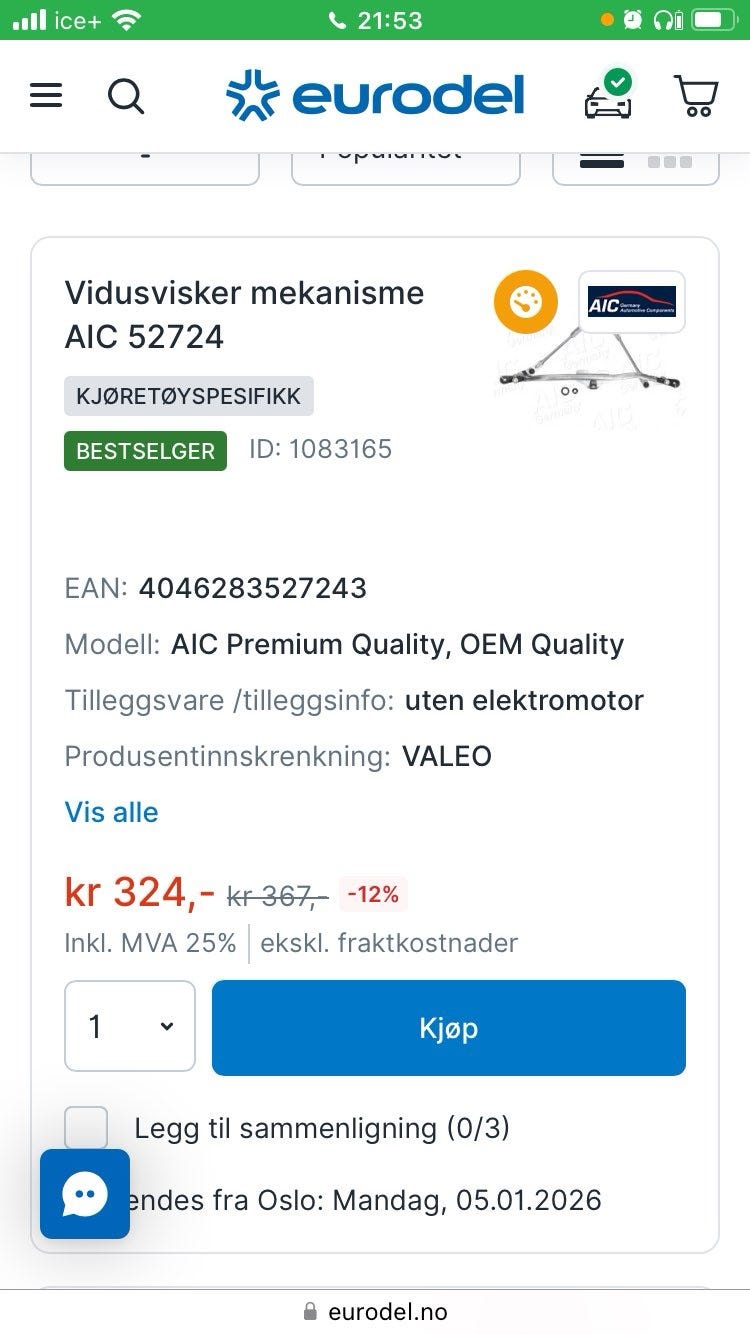Screen dimensions: 750x1334
Task: Open the shopping cart
Action: (696, 96)
